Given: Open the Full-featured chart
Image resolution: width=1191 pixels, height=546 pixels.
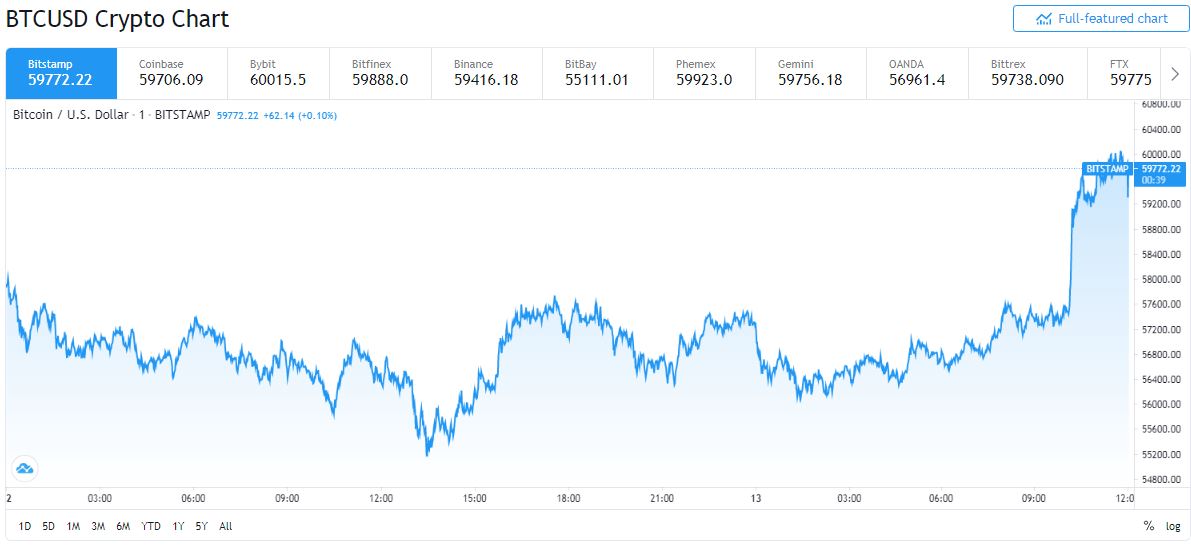Looking at the screenshot, I should tap(1101, 18).
